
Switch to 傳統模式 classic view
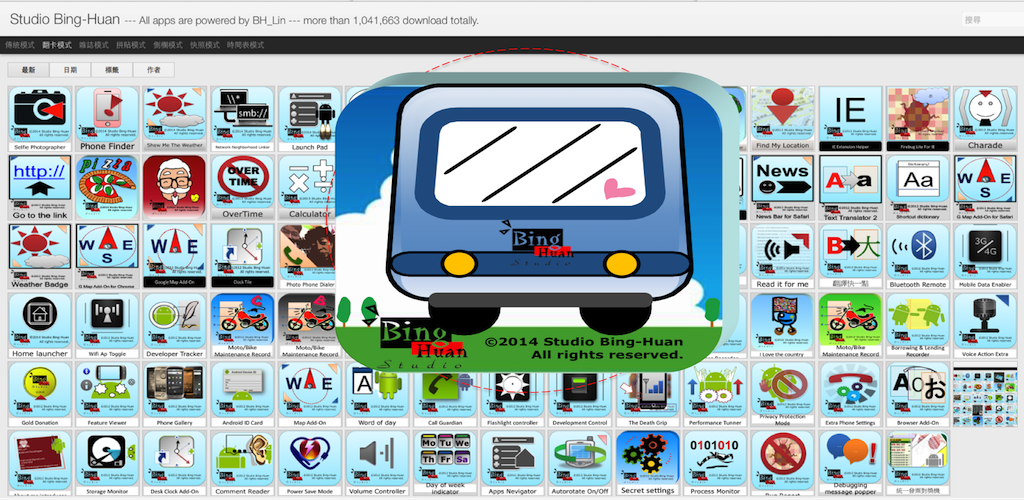[x=20, y=45]
